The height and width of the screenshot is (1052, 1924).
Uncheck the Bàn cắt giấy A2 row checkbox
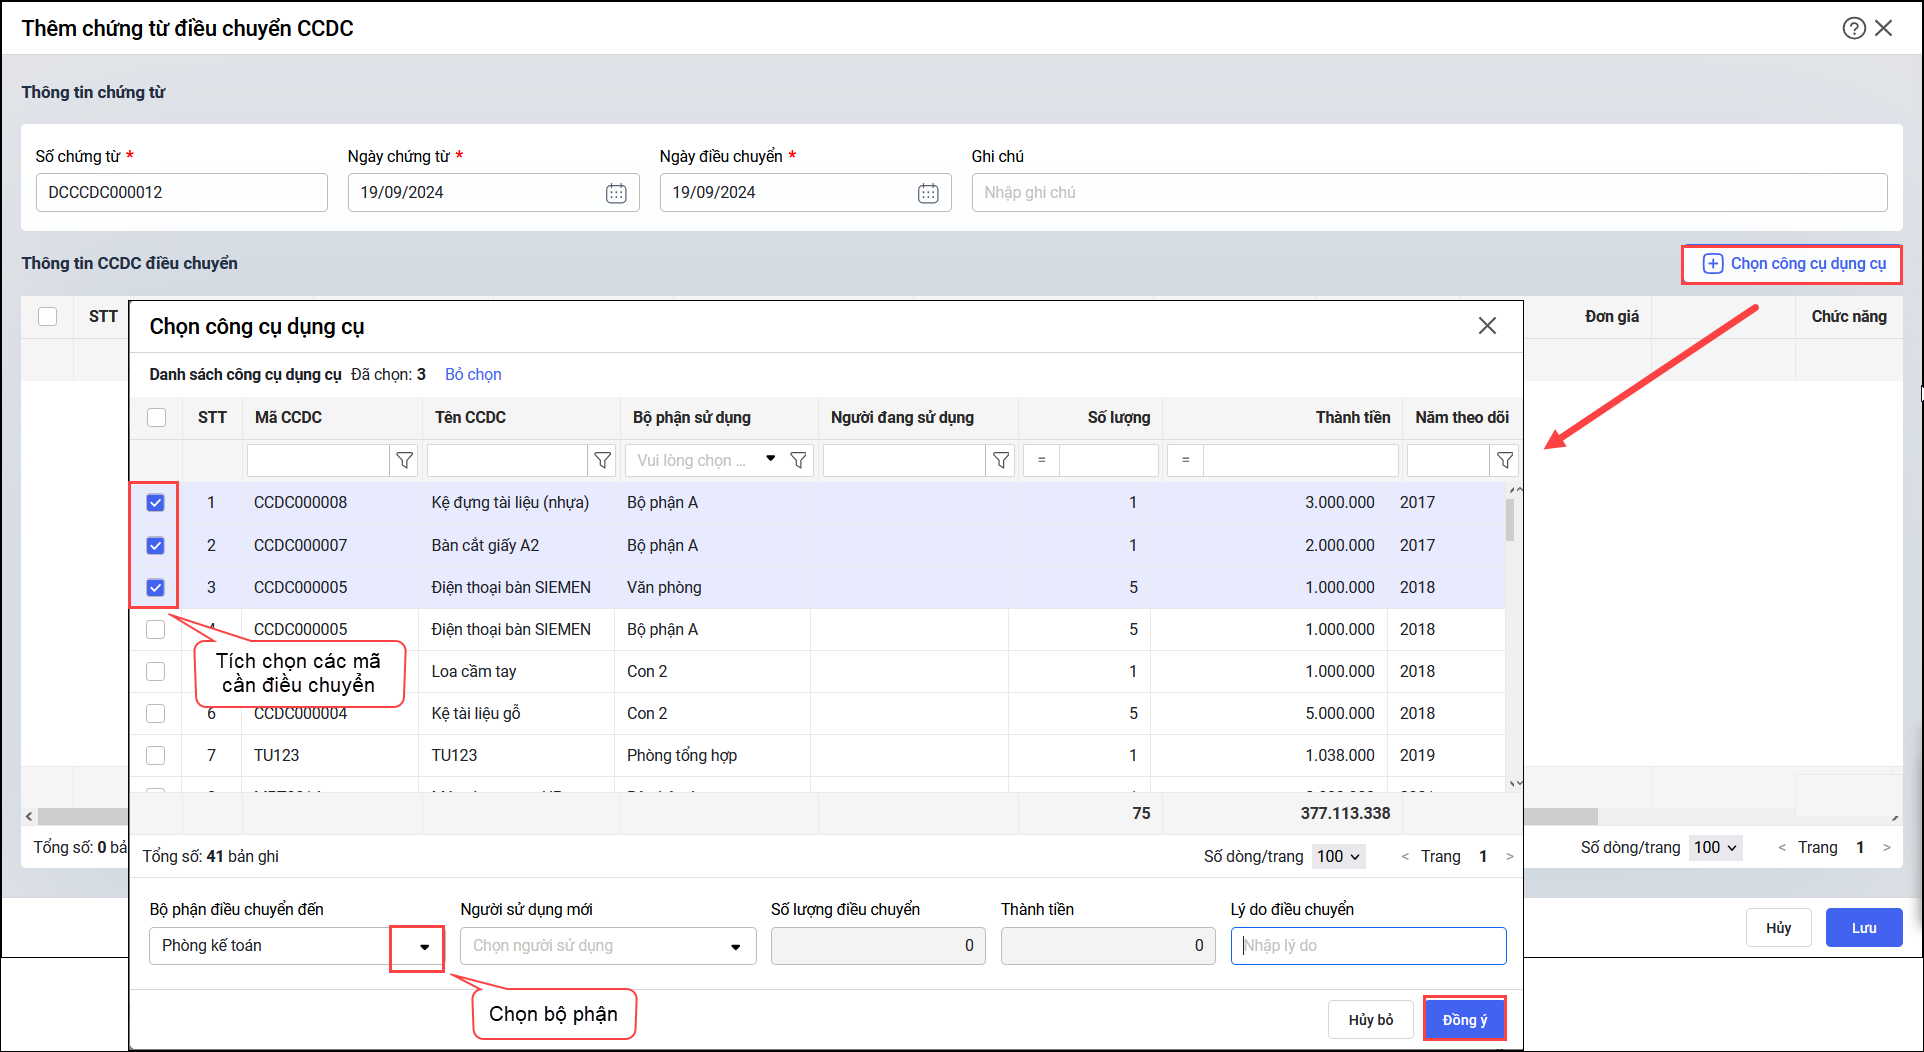click(x=156, y=545)
